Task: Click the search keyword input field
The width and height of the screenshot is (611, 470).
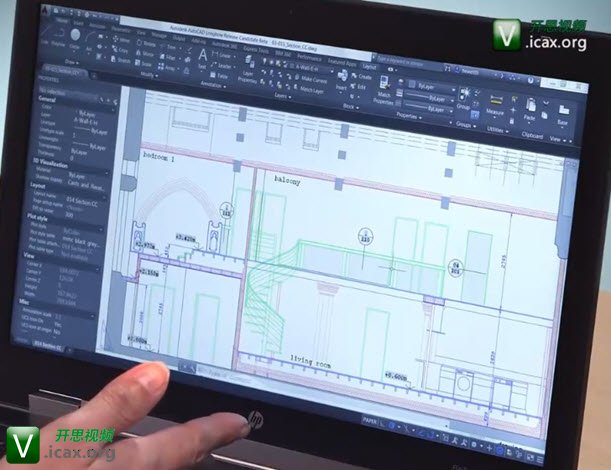Action: (x=408, y=63)
